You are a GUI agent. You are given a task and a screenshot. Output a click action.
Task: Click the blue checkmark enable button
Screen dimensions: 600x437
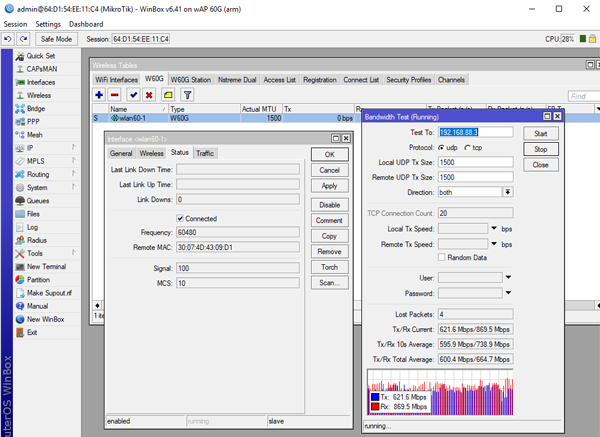point(134,95)
